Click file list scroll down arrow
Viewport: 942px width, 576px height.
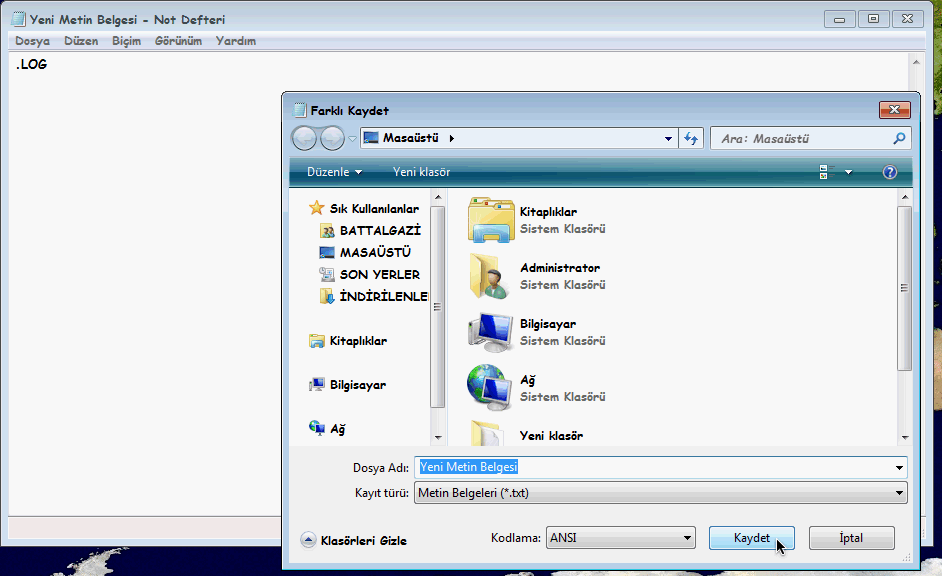tap(905, 438)
